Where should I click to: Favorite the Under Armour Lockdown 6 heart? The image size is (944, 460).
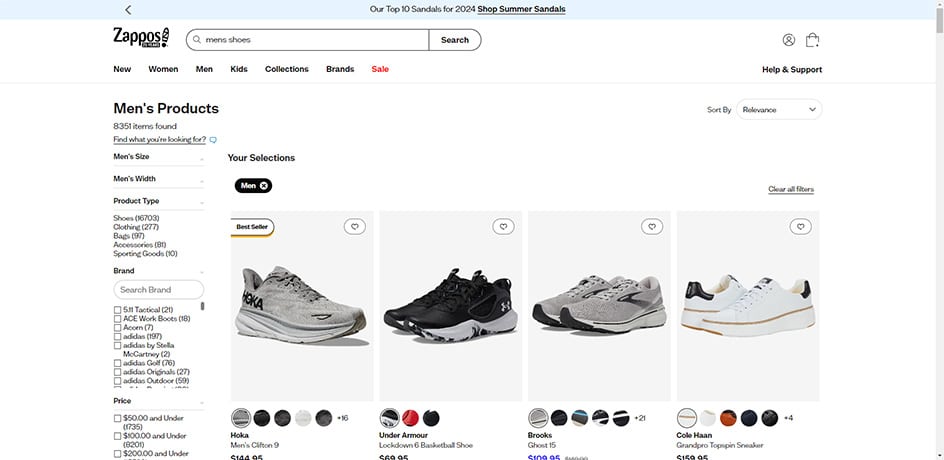click(x=503, y=226)
